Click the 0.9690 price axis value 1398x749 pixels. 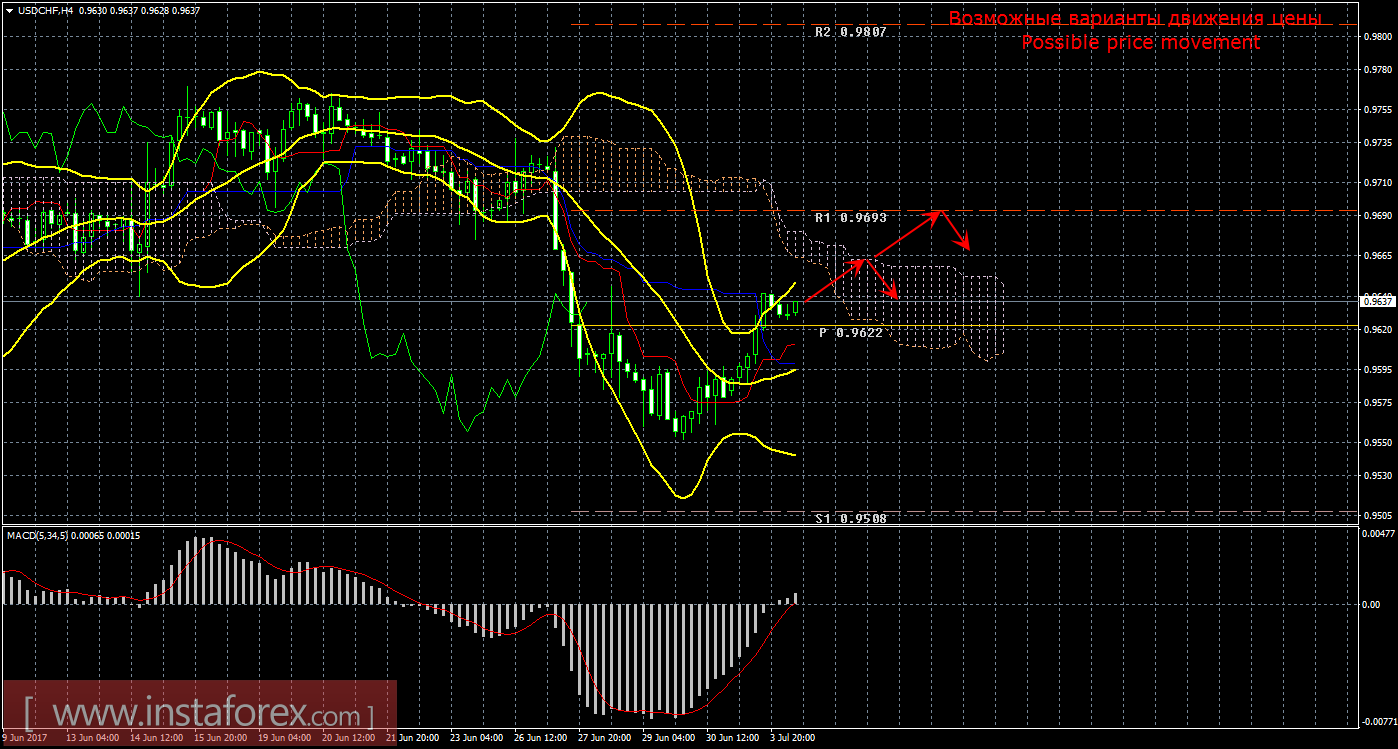[1378, 217]
